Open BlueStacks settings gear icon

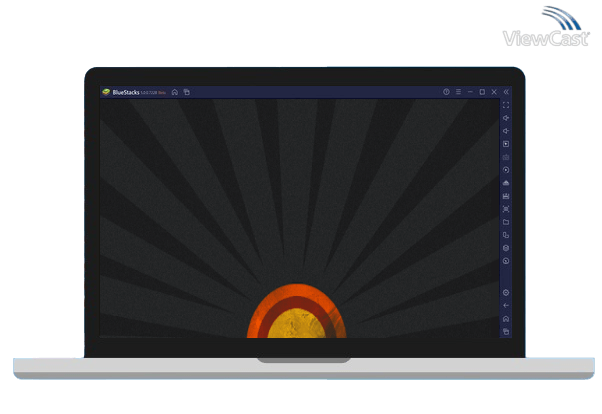506,292
